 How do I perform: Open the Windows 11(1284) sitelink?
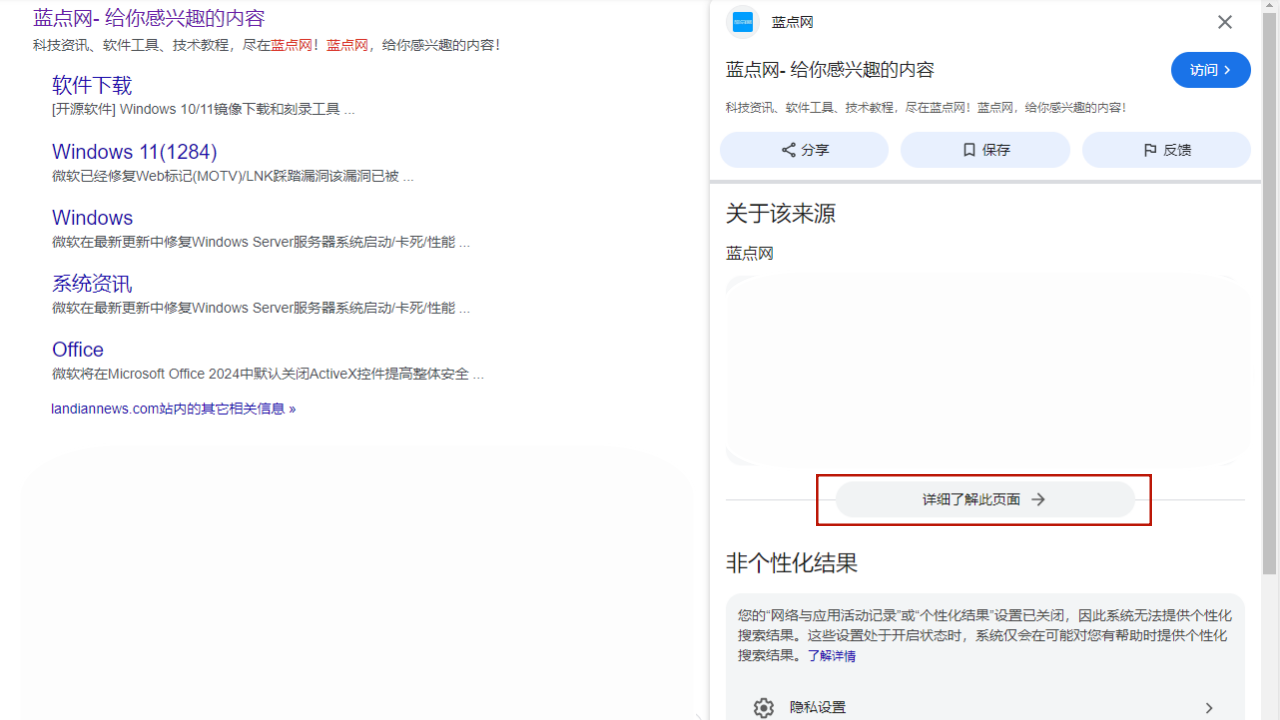pyautogui.click(x=134, y=151)
